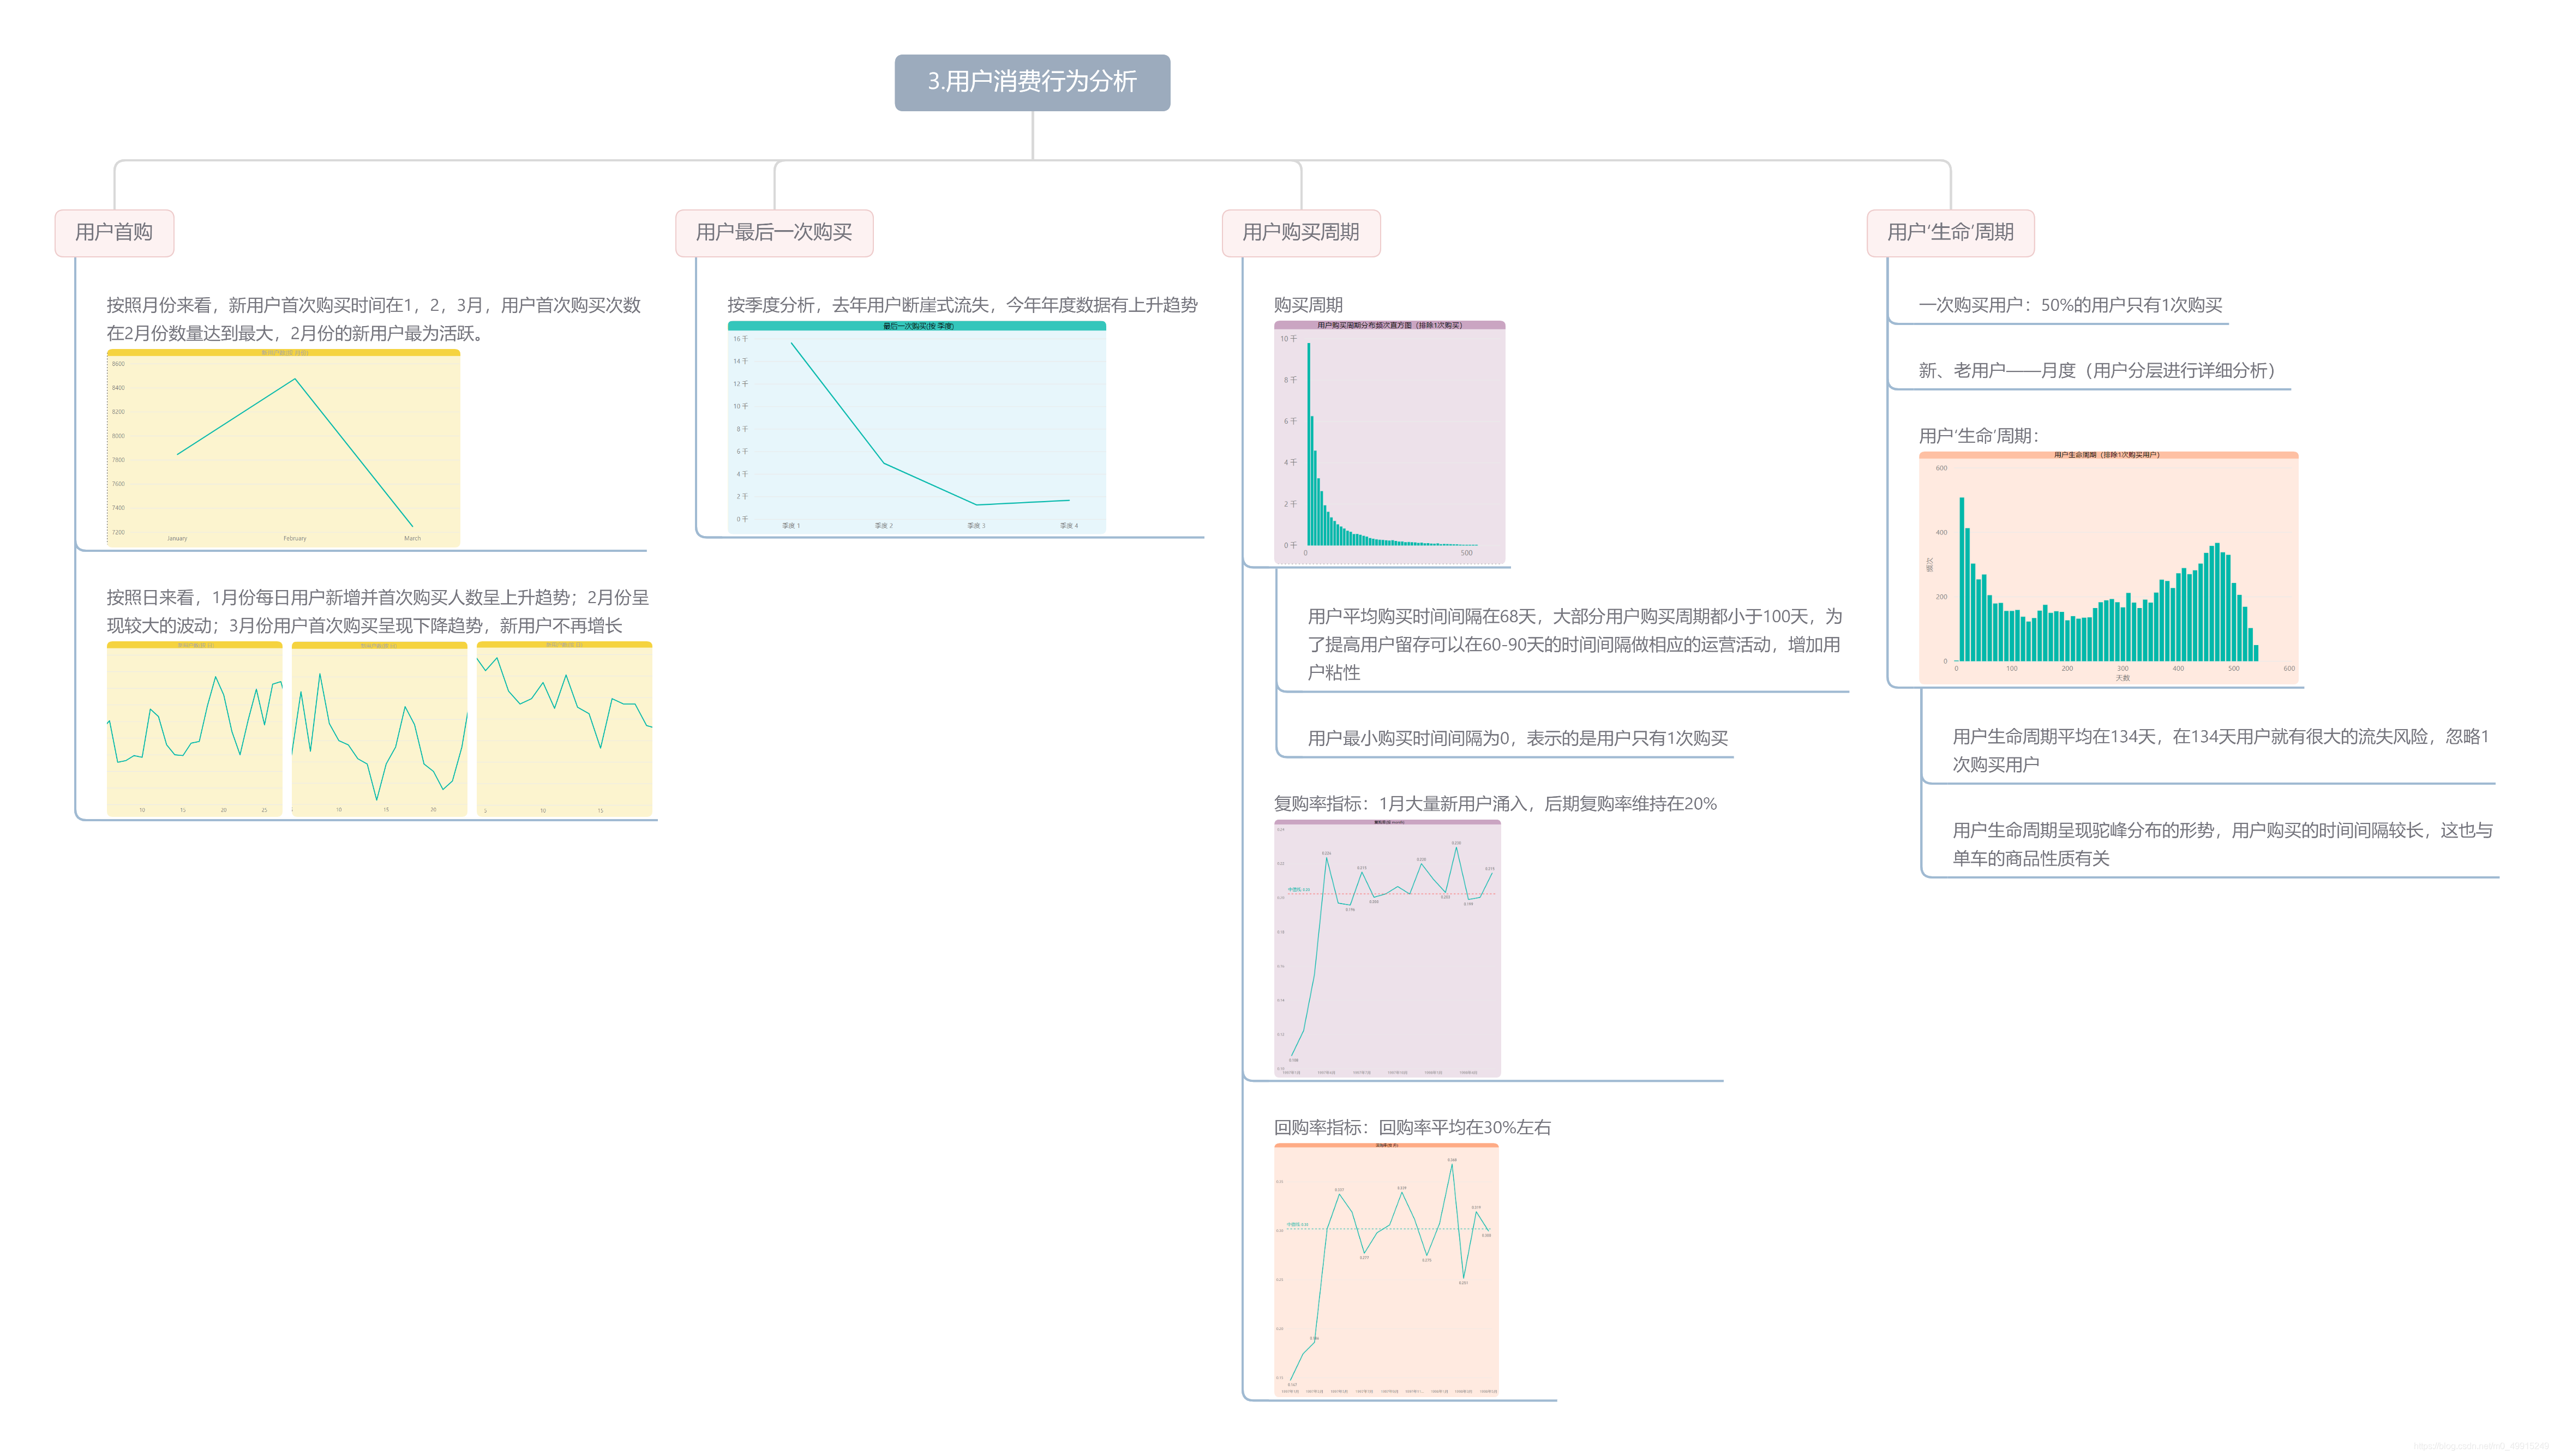Viewport: 2554px width, 1456px height.
Task: Open the user lifecycle histogram thumbnail
Action: click(2108, 568)
